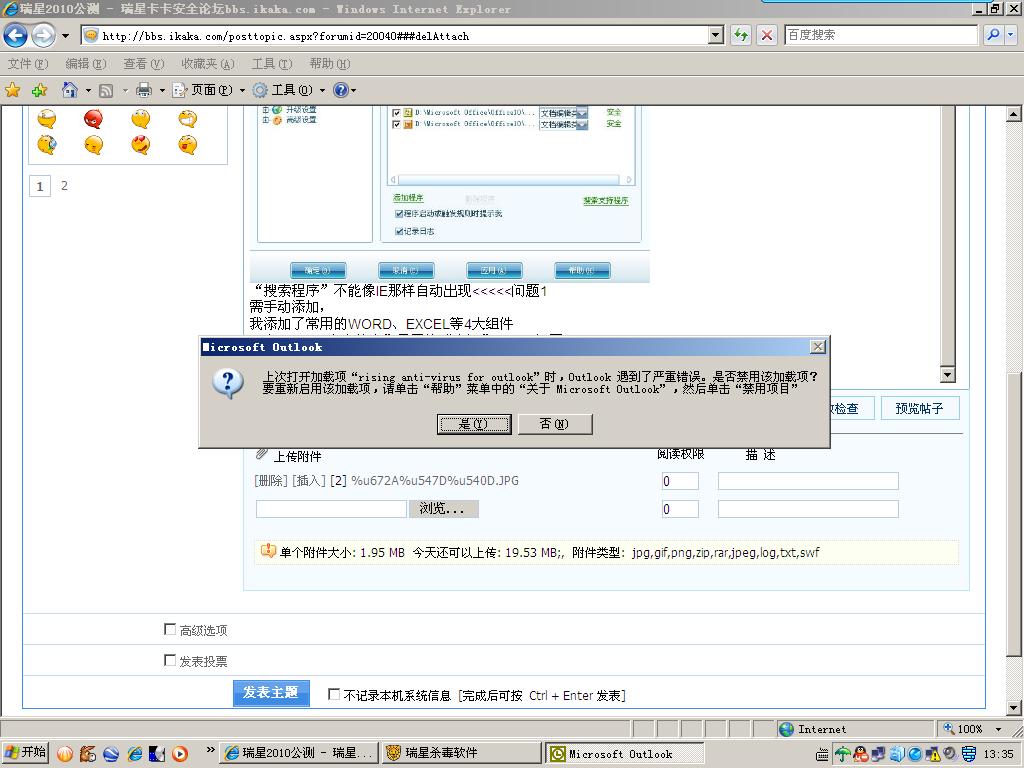
Task: Open the 查看(V) menu
Action: coord(144,64)
